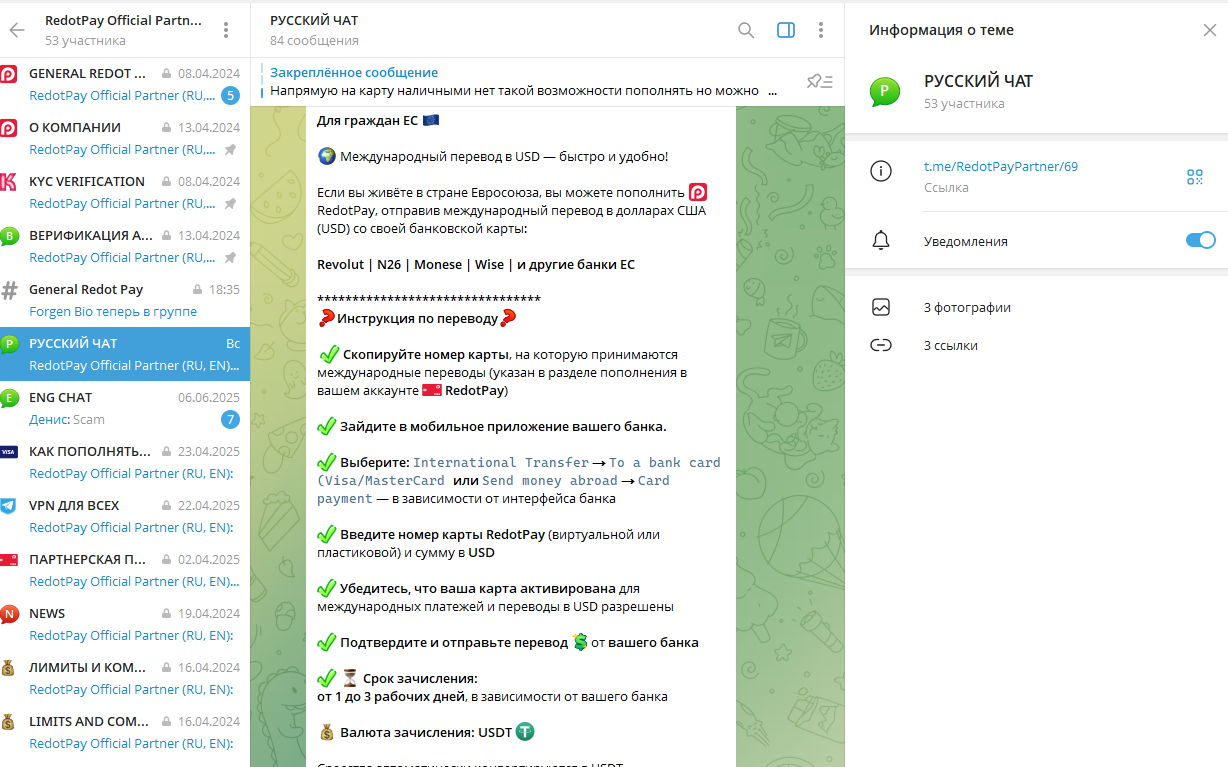Click the unread badge 7 on ENG CHAT
The width and height of the screenshot is (1228, 767).
click(x=230, y=419)
